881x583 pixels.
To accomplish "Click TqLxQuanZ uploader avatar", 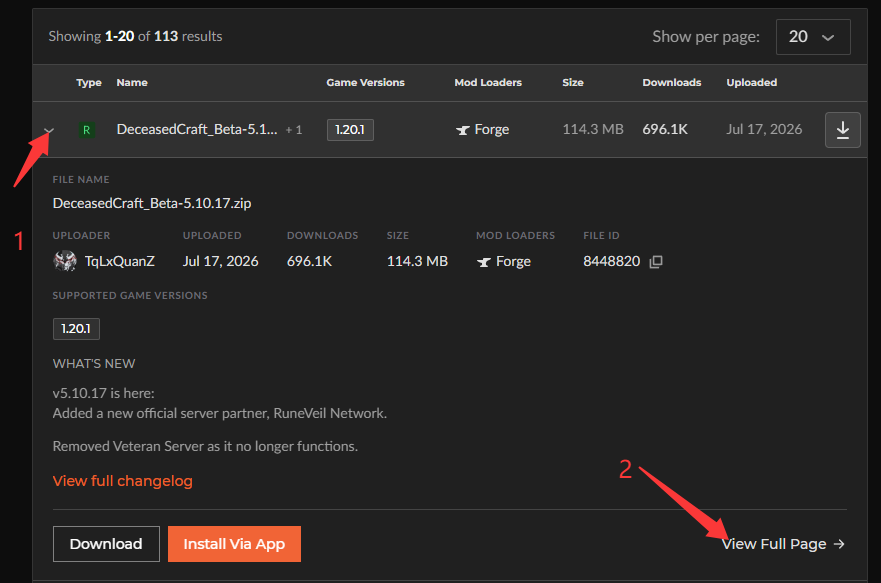I will [65, 261].
